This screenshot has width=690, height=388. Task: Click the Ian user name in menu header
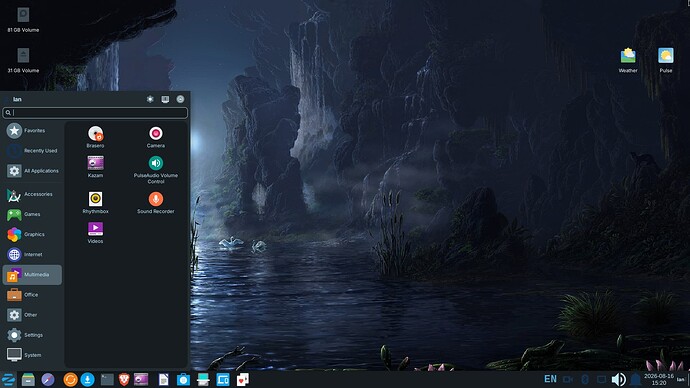17,99
